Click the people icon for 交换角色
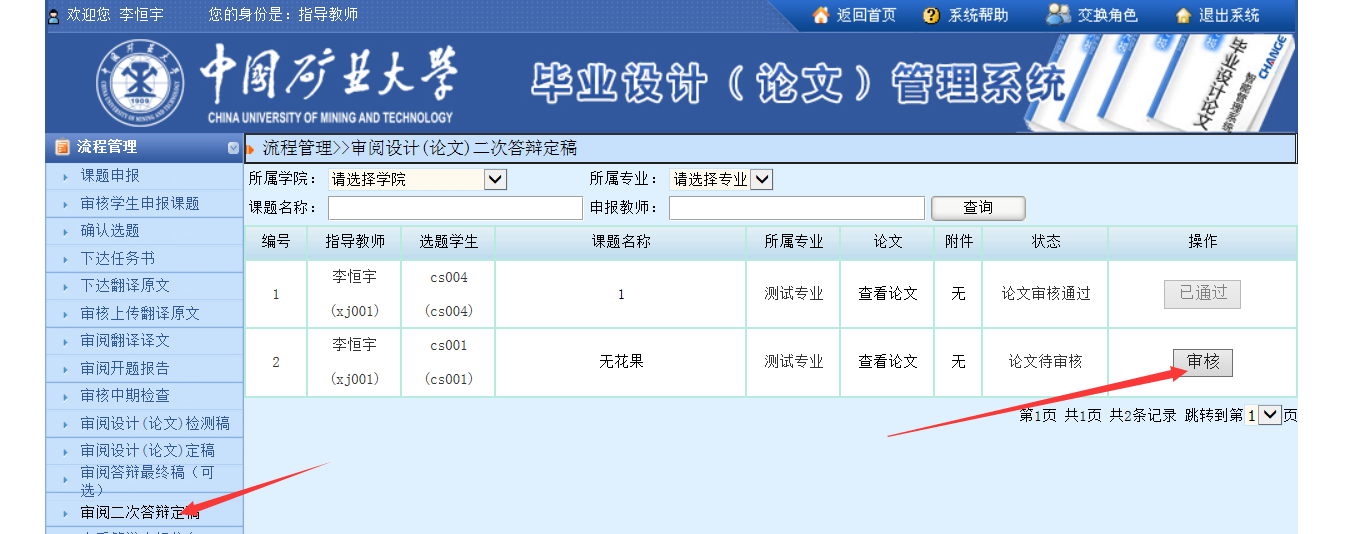1348x534 pixels. coord(1058,14)
